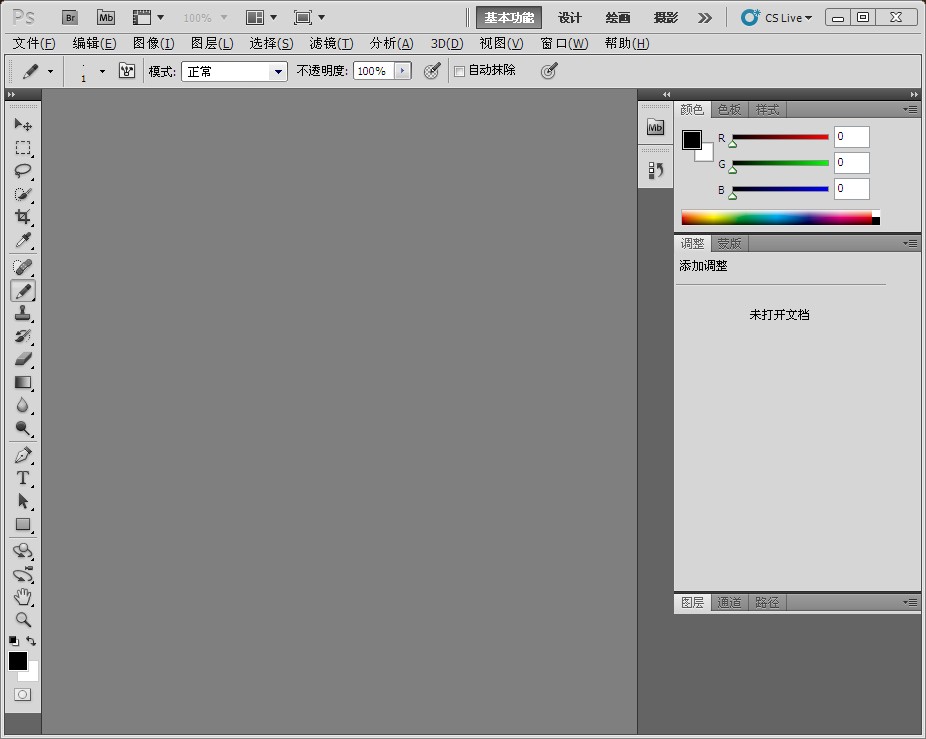Select the Dodge tool
The width and height of the screenshot is (926, 739).
pos(23,428)
